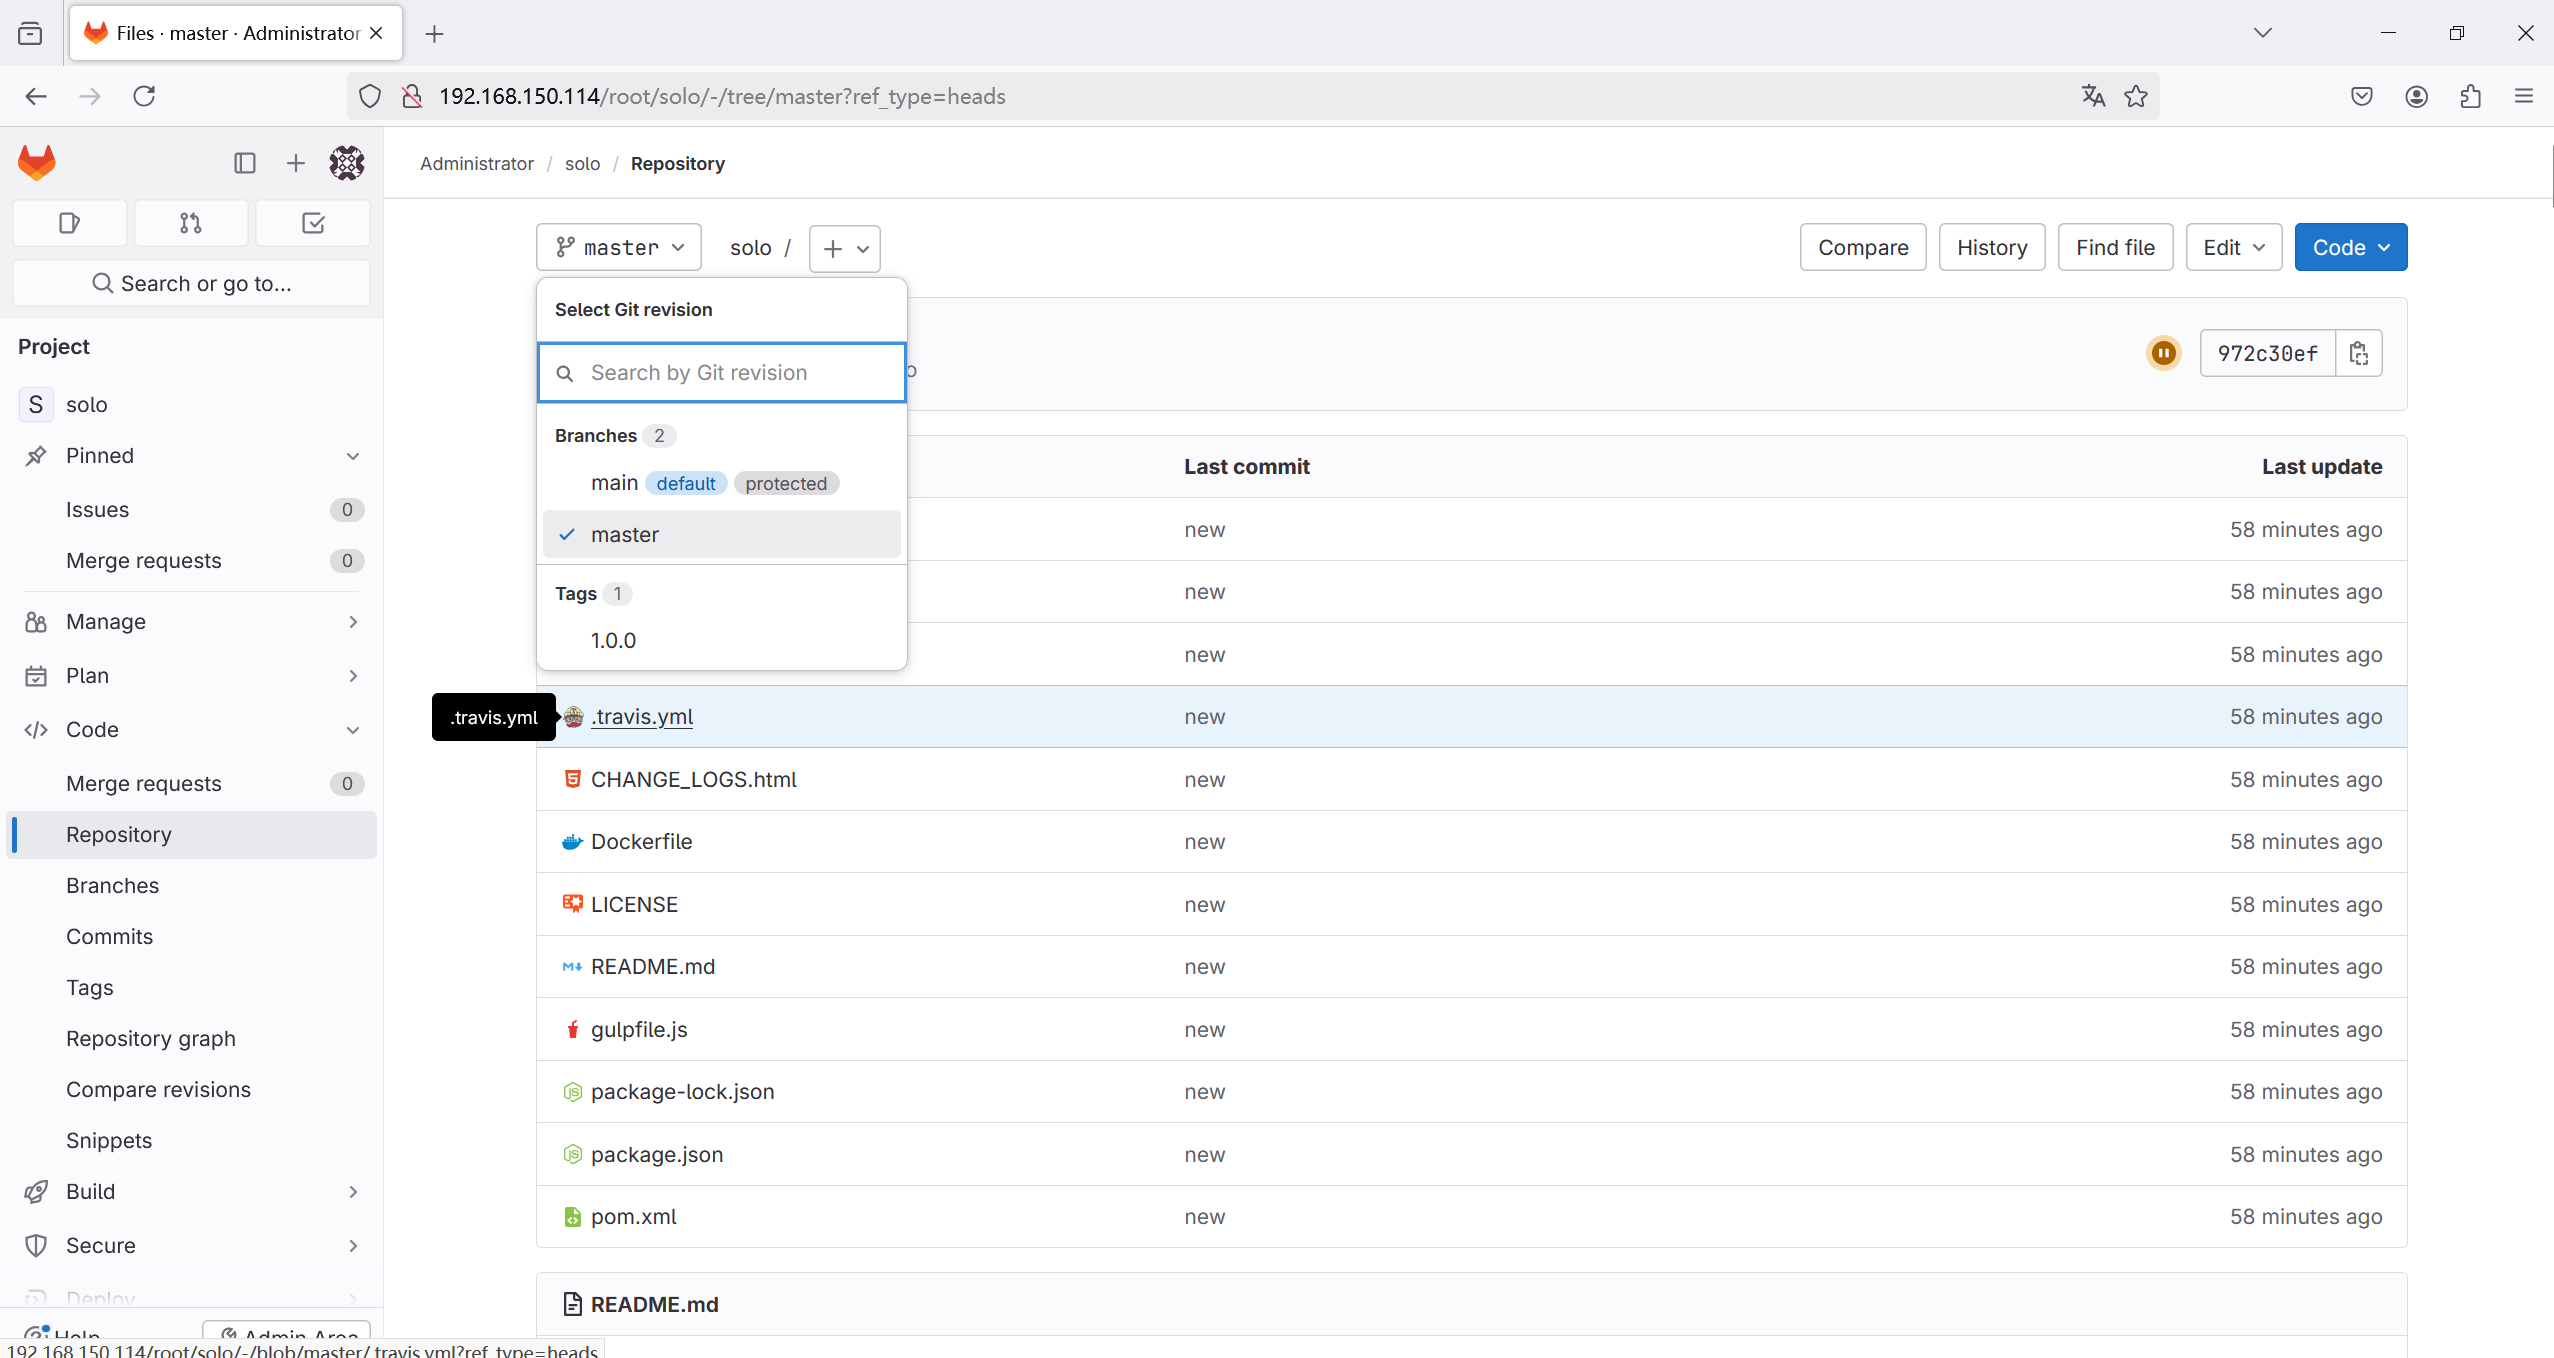Viewport: 2554px width, 1358px height.
Task: Click the gulpfile.js file icon
Action: (572, 1029)
